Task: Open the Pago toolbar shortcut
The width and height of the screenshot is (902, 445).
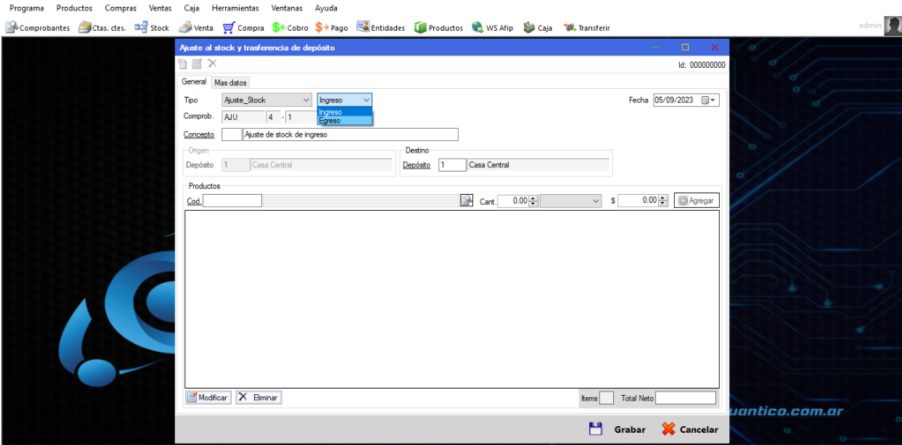Action: pyautogui.click(x=332, y=28)
